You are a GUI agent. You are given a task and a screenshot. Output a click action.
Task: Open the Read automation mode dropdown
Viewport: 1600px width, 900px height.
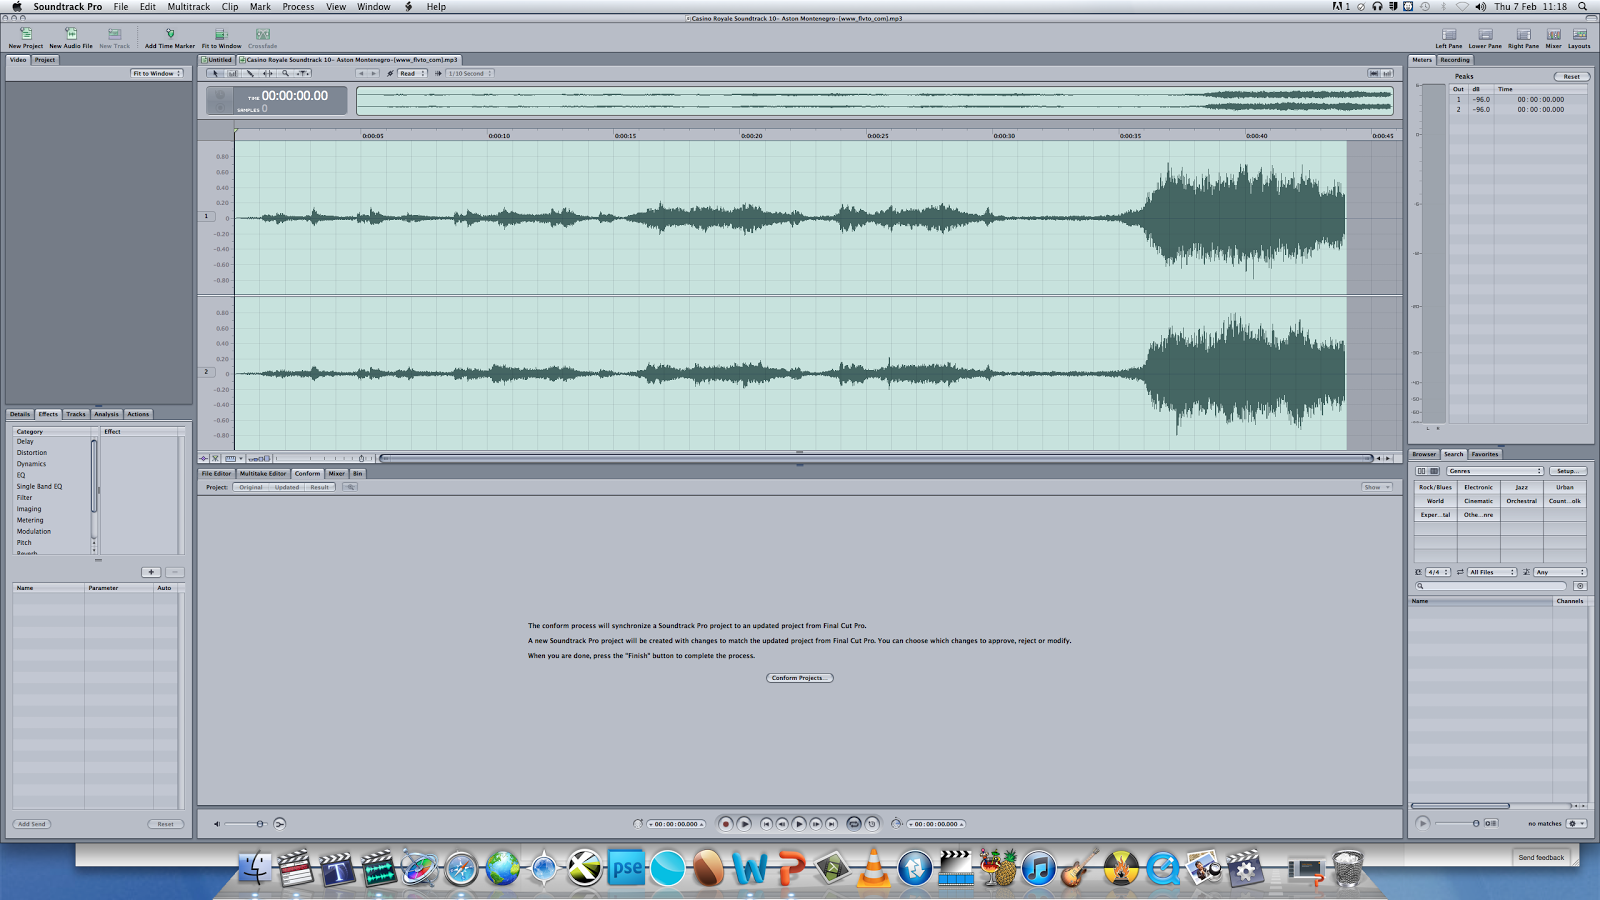413,73
